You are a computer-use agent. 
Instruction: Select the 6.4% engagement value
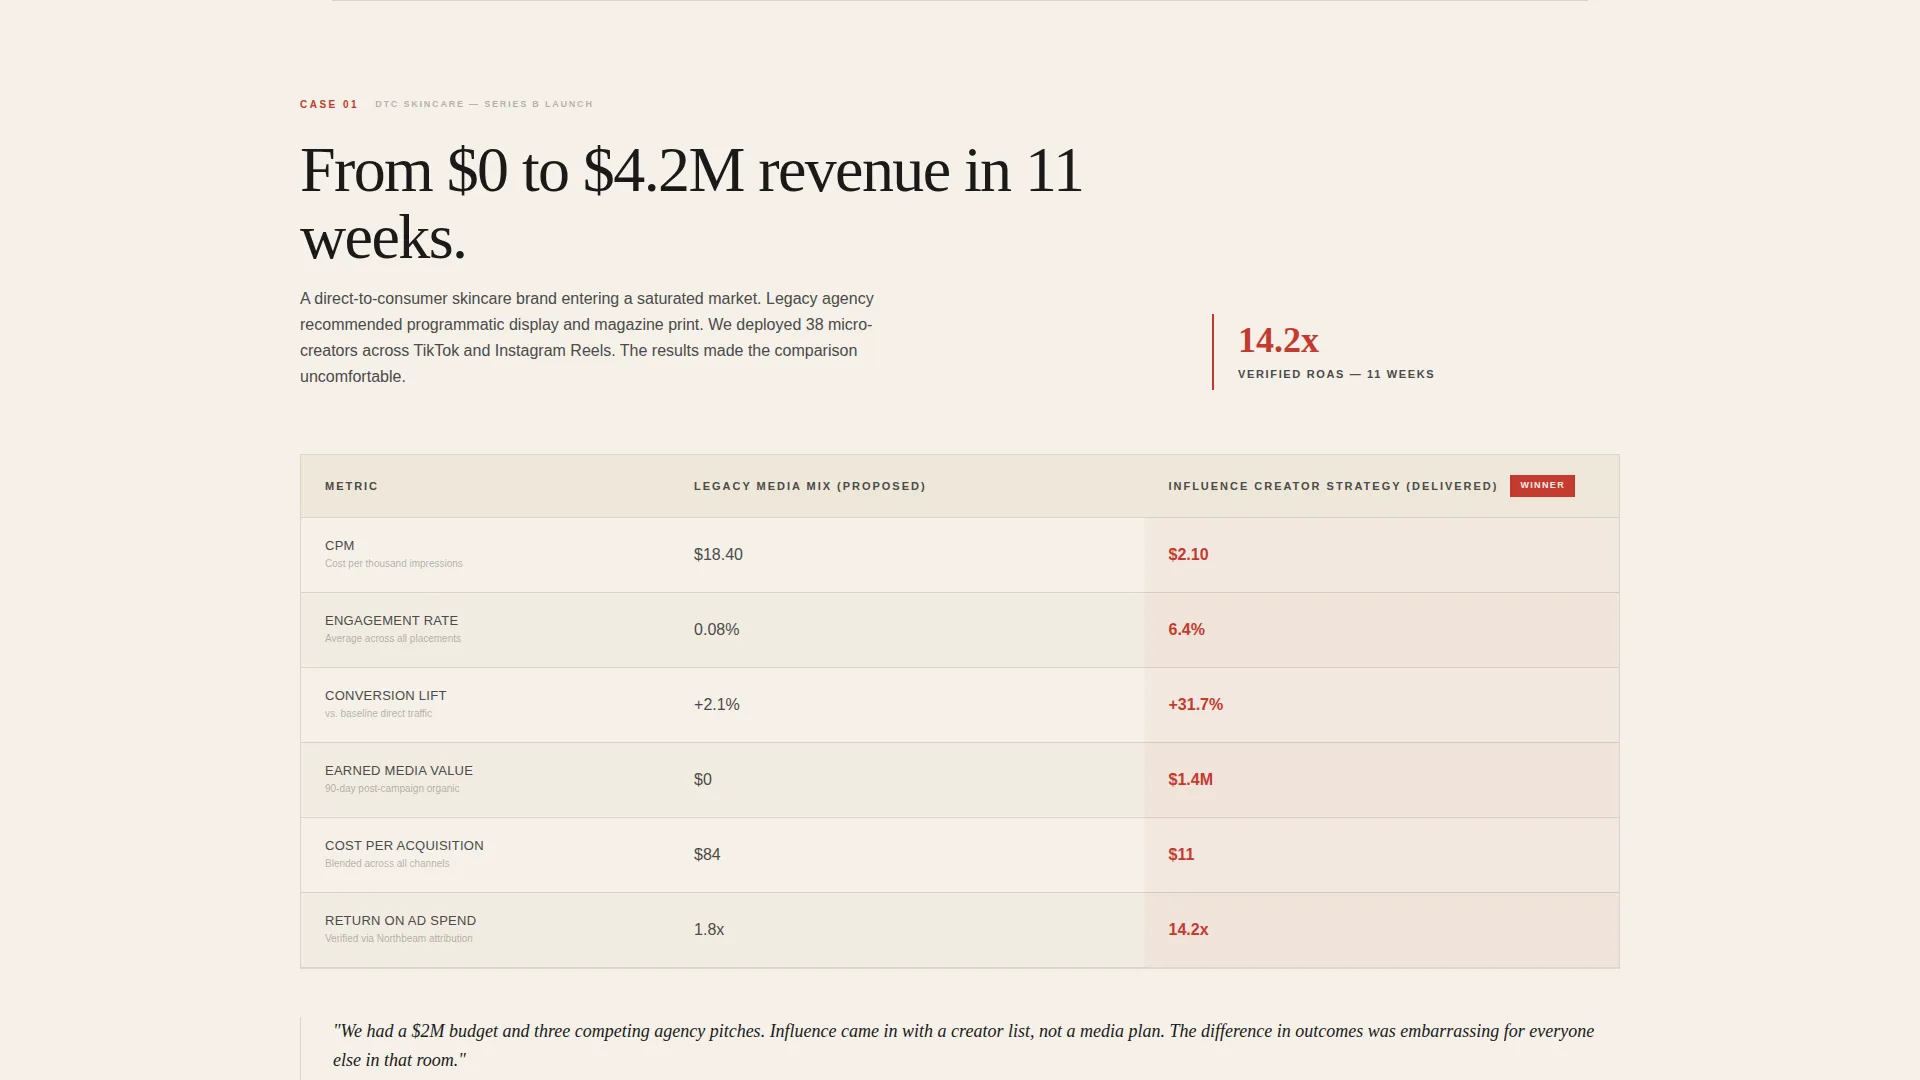click(x=1186, y=630)
